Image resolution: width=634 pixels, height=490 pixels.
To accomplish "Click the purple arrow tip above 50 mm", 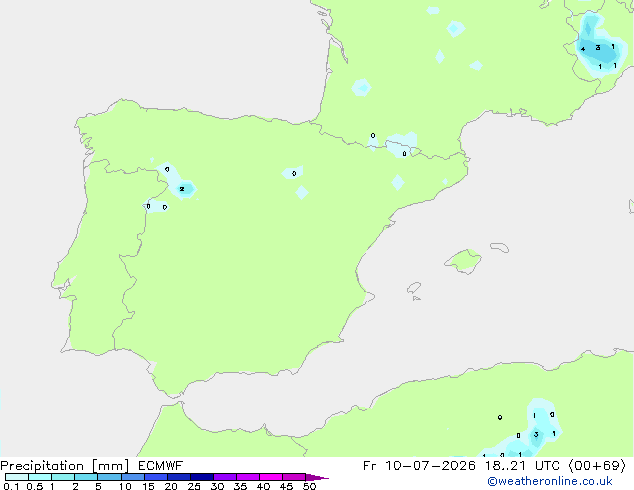I will pyautogui.click(x=317, y=477).
